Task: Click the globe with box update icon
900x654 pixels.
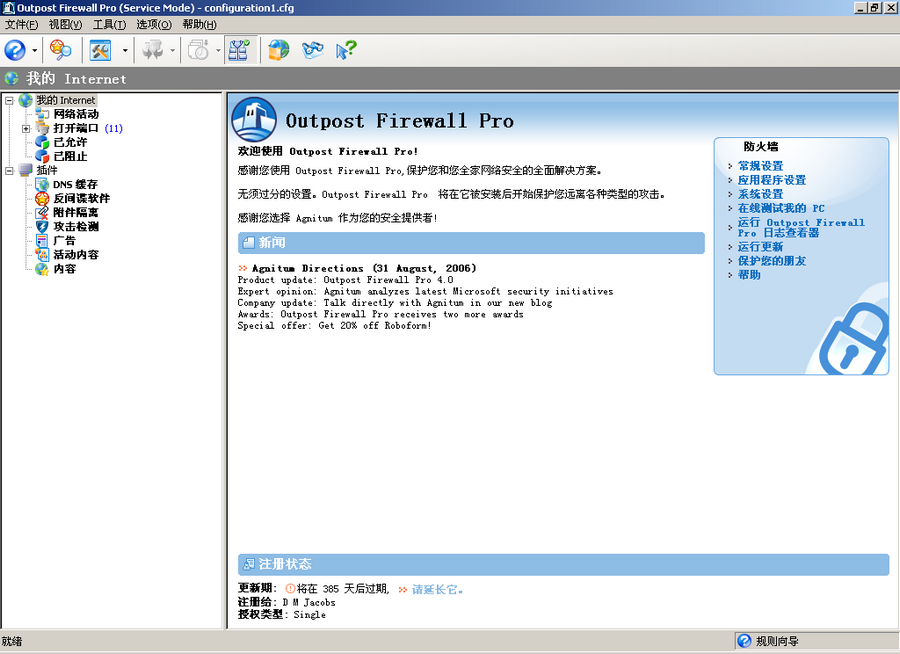Action: tap(279, 51)
